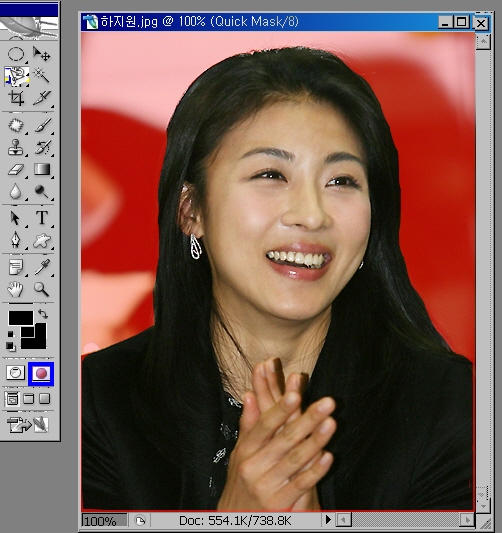Open the foreground color swatch

pos(21,318)
